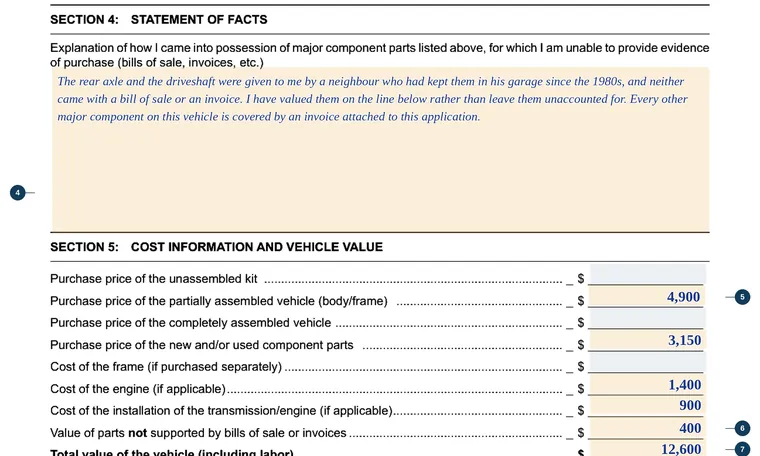This screenshot has height=456, width=760.
Task: Select the unassembled kit purchase price field
Action: tap(647, 274)
